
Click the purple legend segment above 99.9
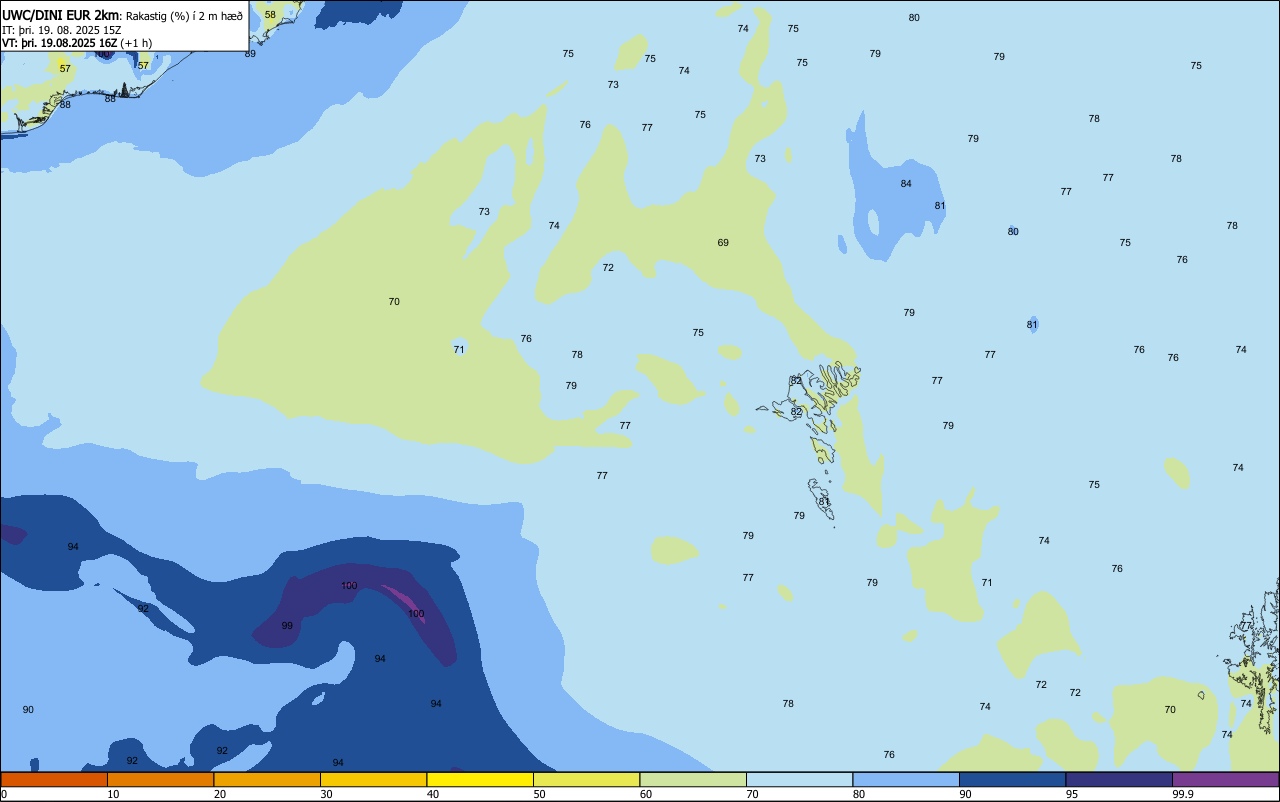pos(1225,779)
